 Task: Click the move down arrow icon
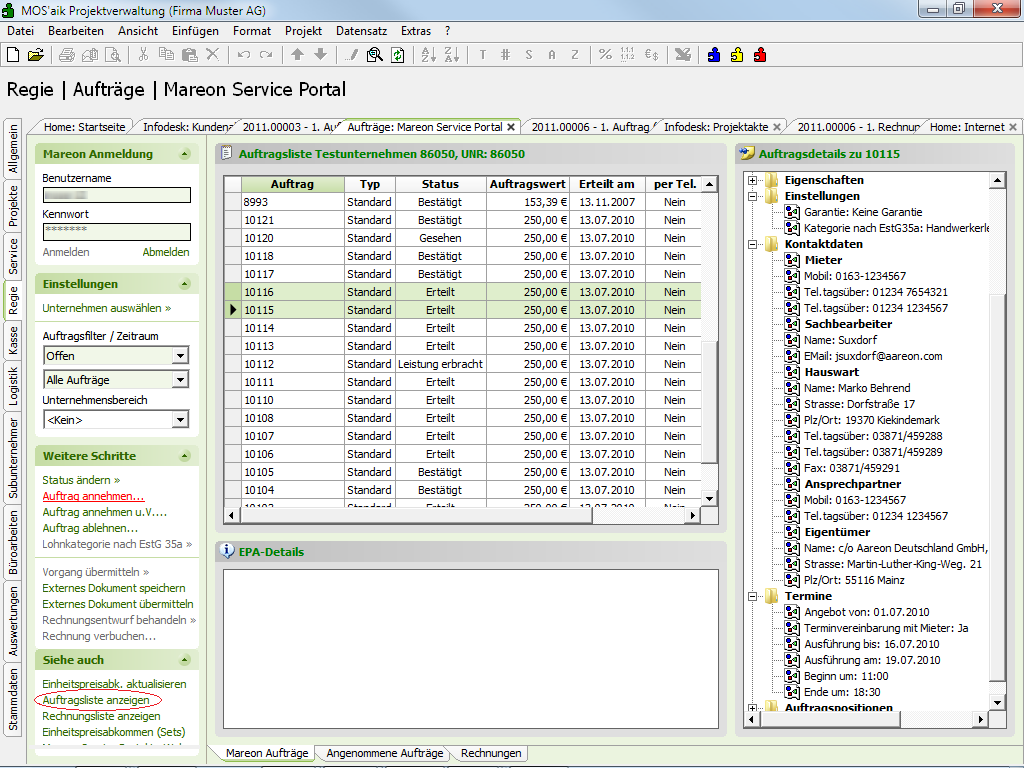click(x=320, y=55)
